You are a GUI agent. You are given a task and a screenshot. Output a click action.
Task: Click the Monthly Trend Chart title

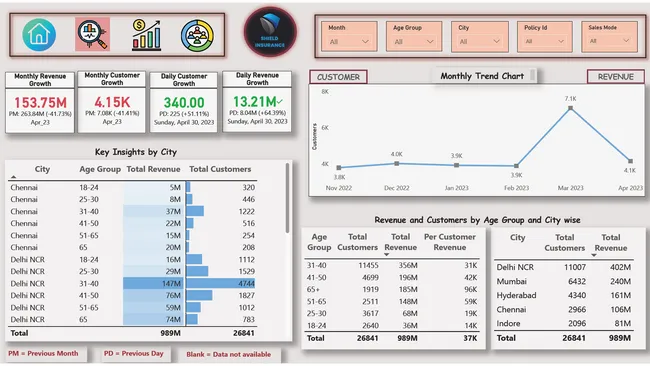[482, 76]
